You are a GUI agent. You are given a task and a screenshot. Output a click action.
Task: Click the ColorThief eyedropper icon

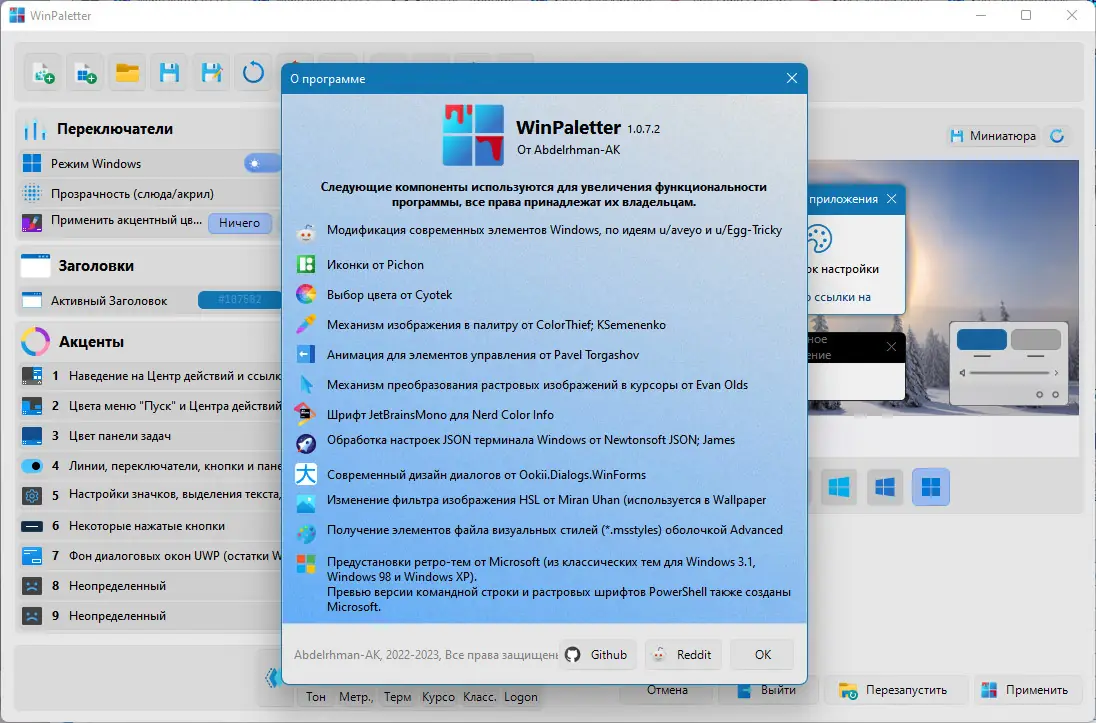pos(305,324)
